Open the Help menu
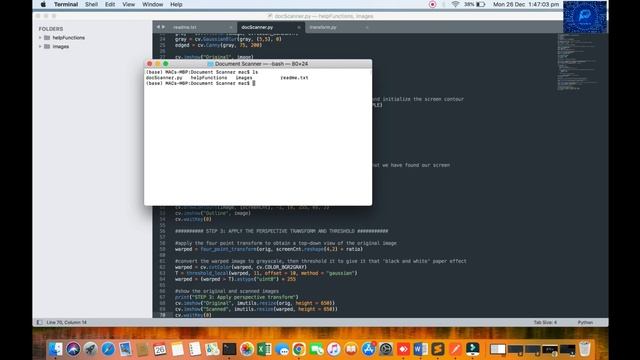This screenshot has width=640, height=360. (176, 4)
